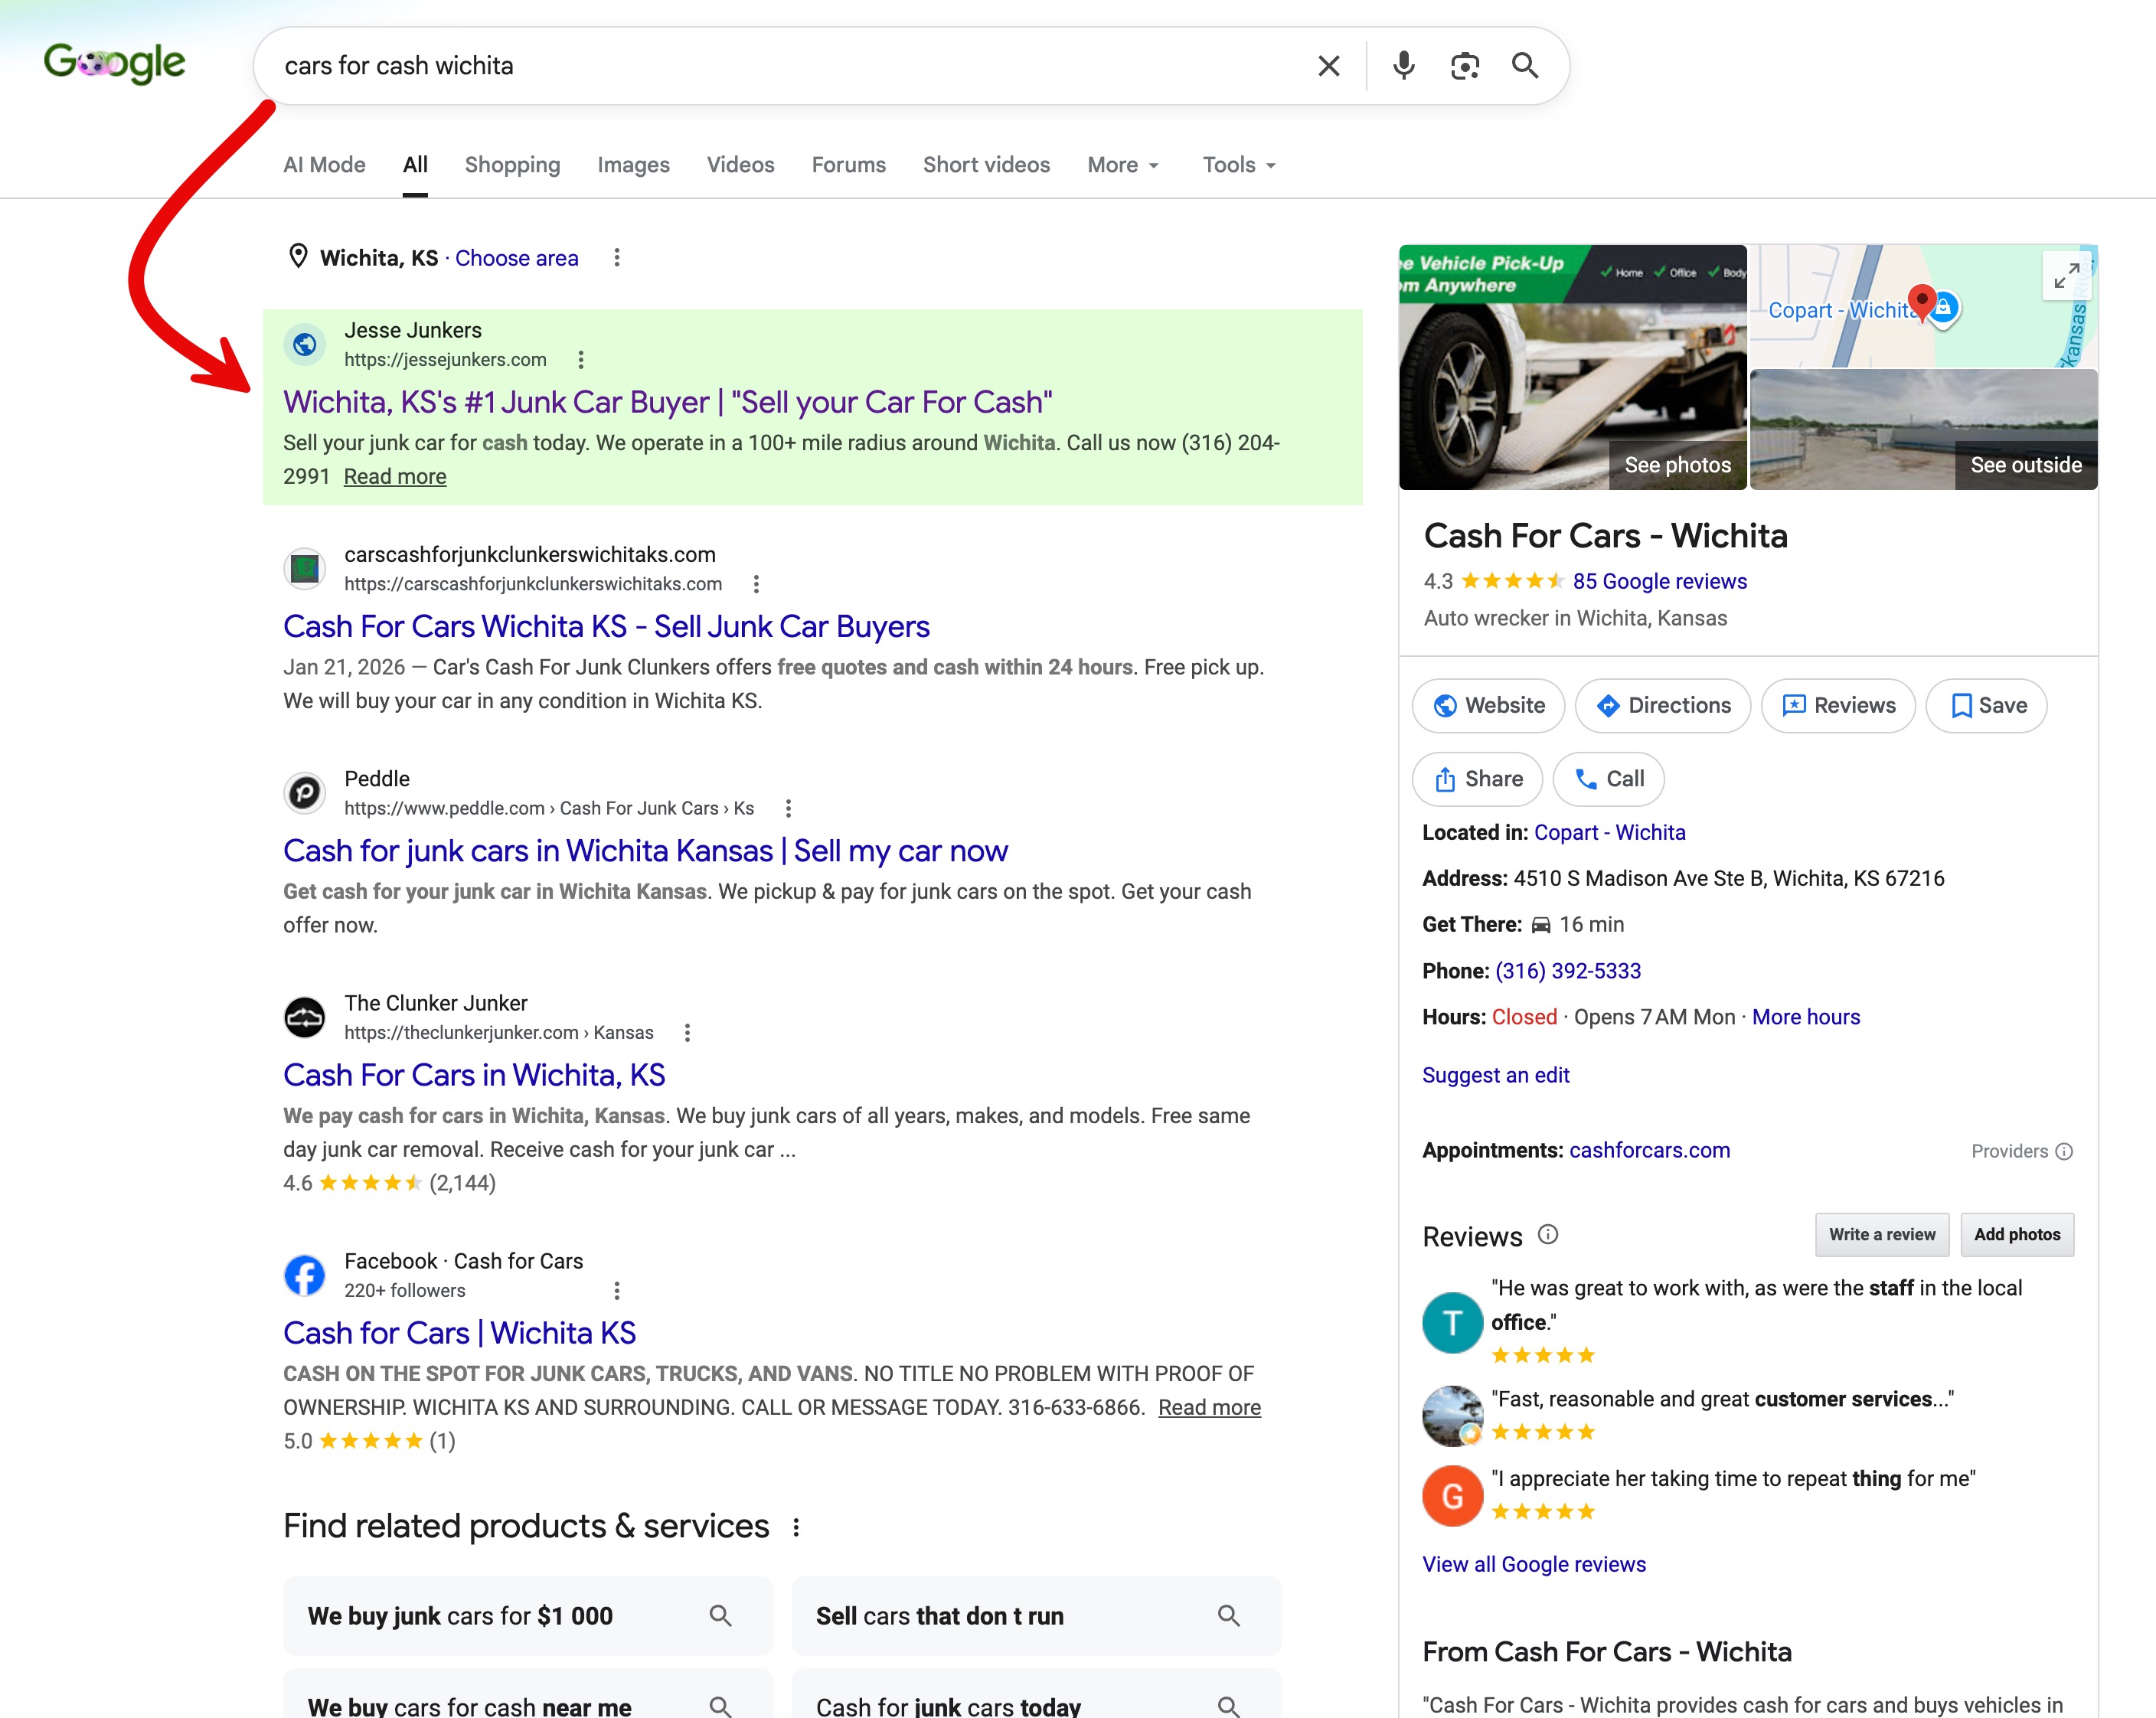
Task: Click the Call button
Action: click(x=1608, y=779)
